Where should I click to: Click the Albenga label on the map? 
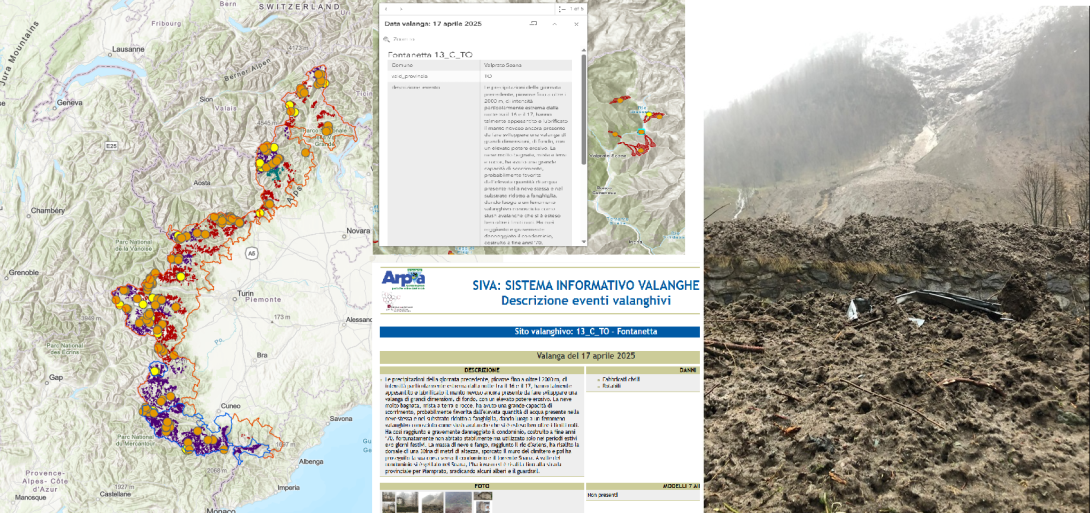coord(311,461)
